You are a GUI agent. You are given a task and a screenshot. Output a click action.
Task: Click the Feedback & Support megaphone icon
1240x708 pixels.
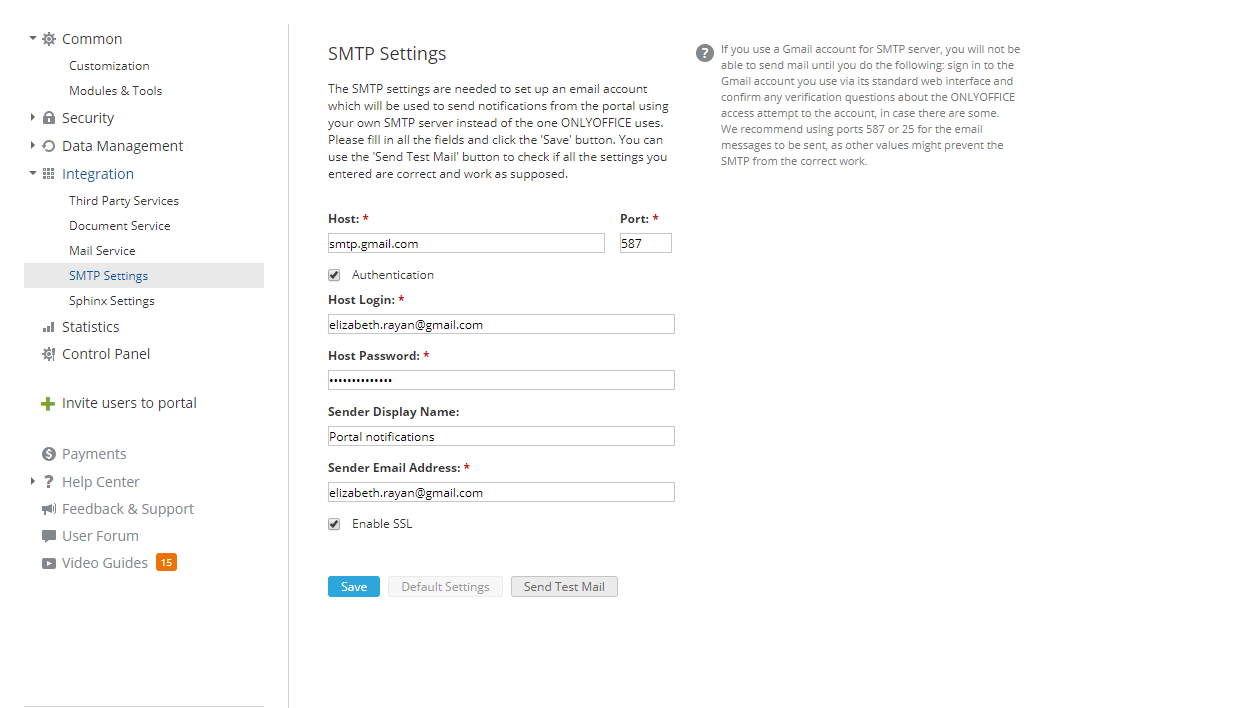49,509
